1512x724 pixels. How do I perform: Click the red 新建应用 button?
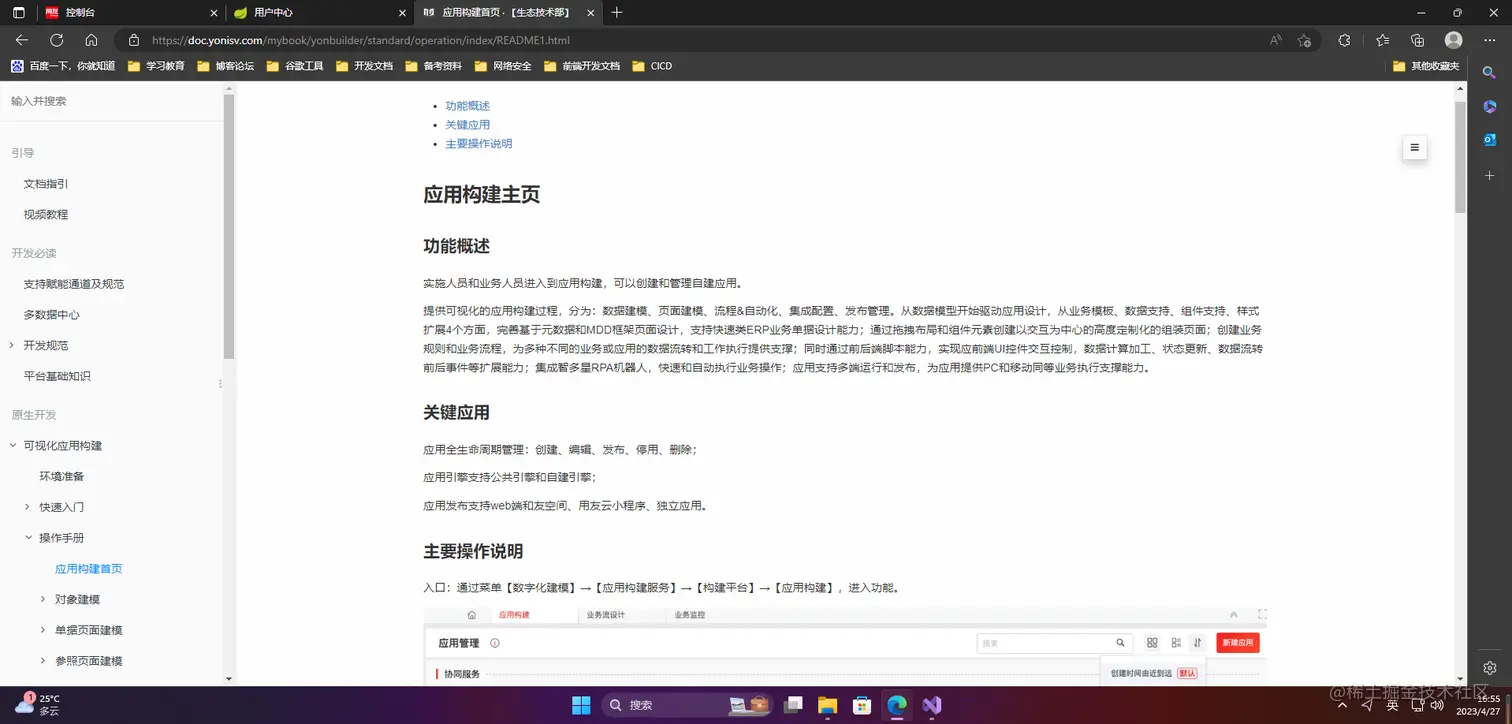coord(1237,642)
